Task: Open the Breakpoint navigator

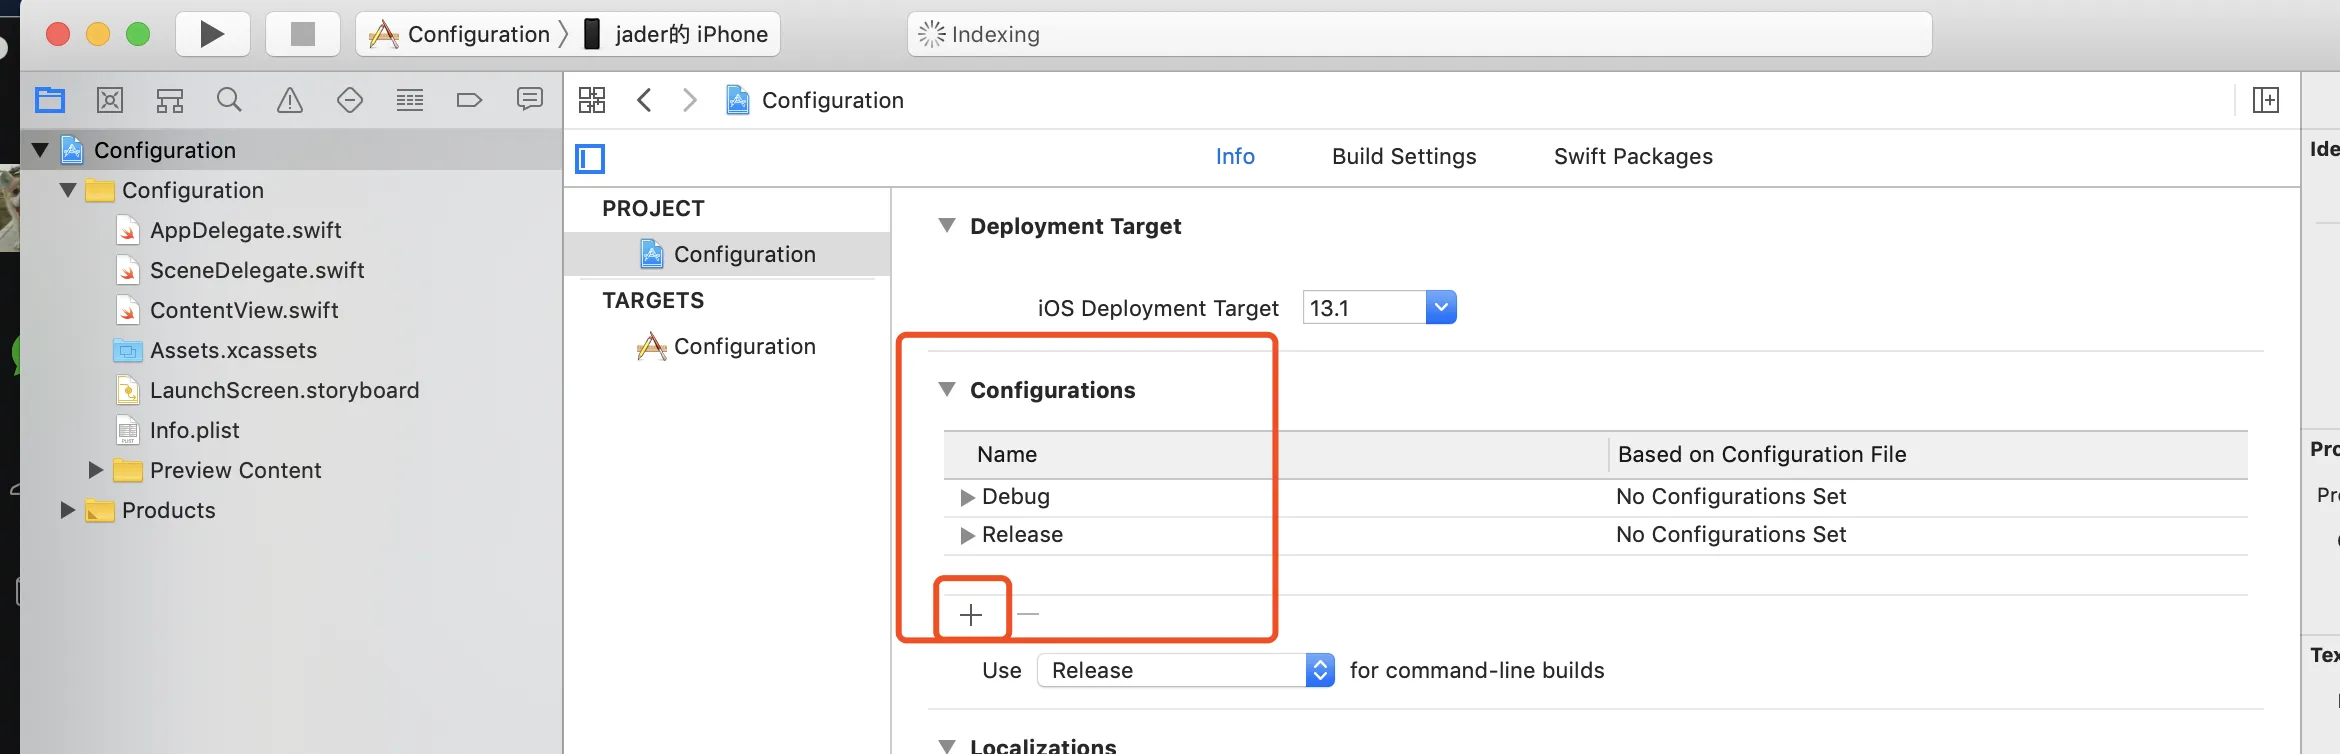Action: (469, 100)
